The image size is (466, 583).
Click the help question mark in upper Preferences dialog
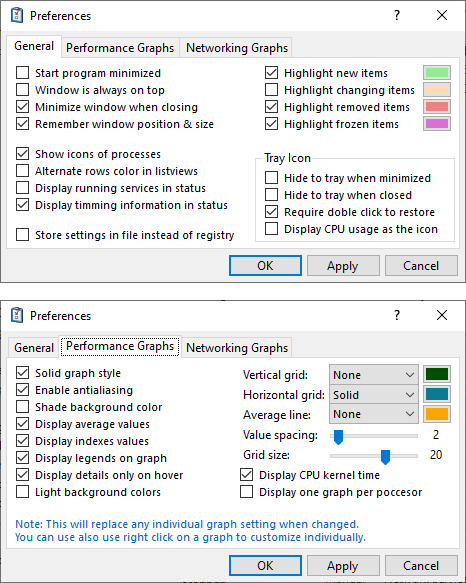[397, 15]
